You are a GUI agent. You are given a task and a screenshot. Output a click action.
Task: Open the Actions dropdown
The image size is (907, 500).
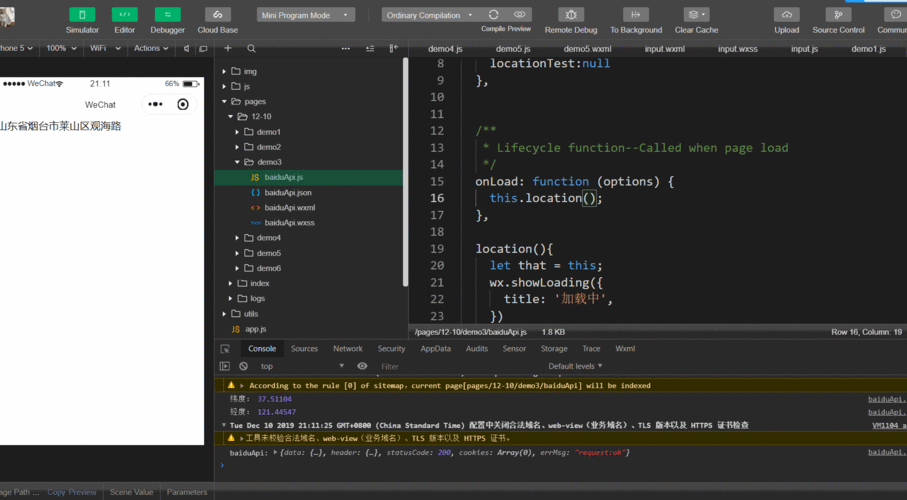click(x=151, y=49)
